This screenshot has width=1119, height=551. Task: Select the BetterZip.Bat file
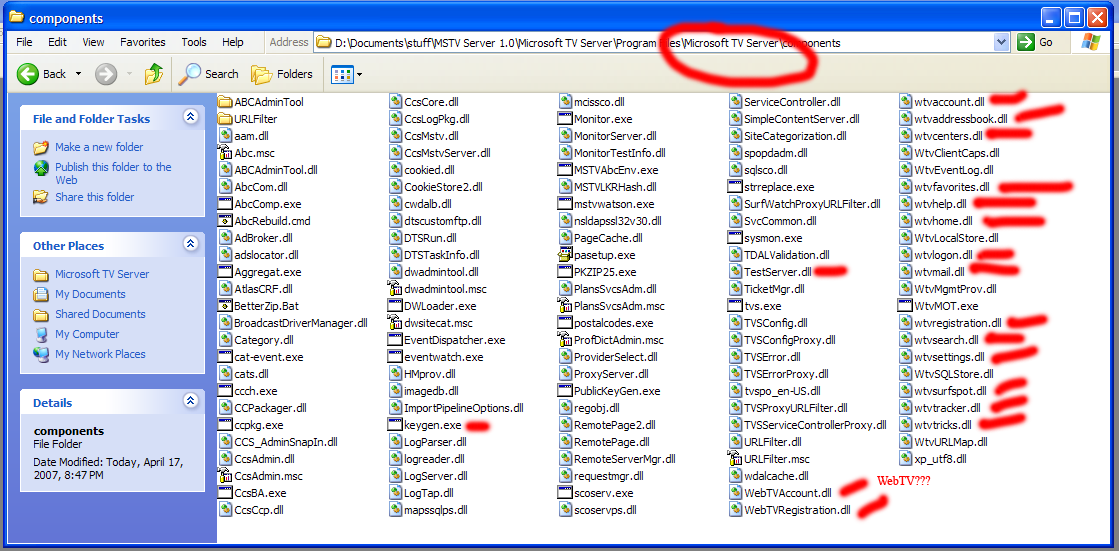pyautogui.click(x=265, y=306)
